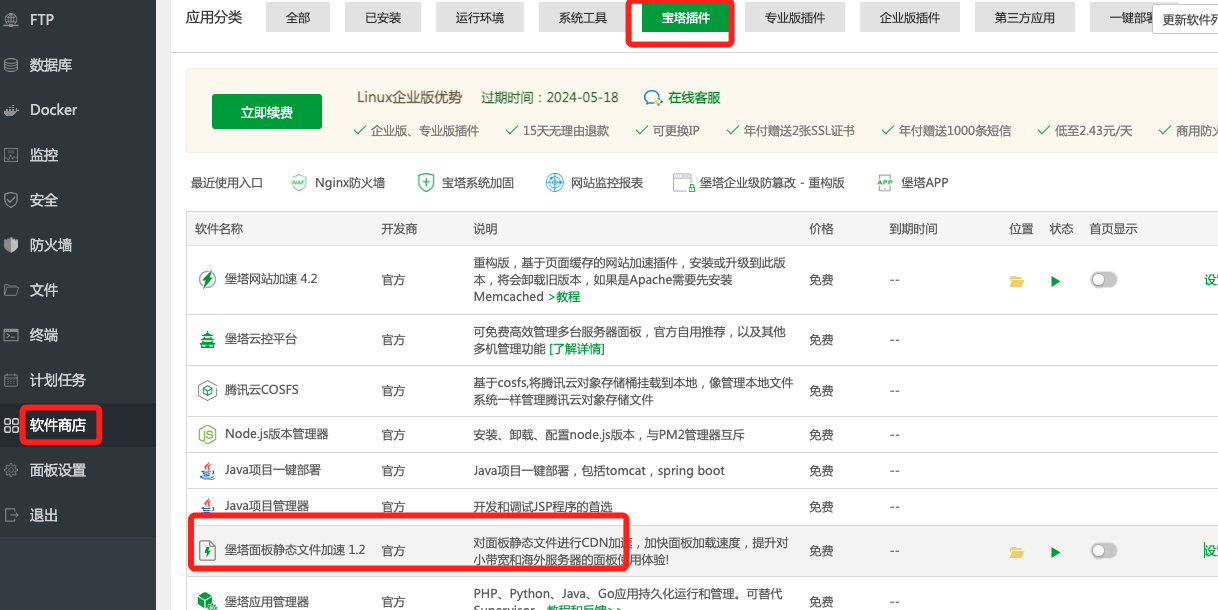
Task: Click the 低至2.43元/天 benefit text
Action: tap(1094, 131)
